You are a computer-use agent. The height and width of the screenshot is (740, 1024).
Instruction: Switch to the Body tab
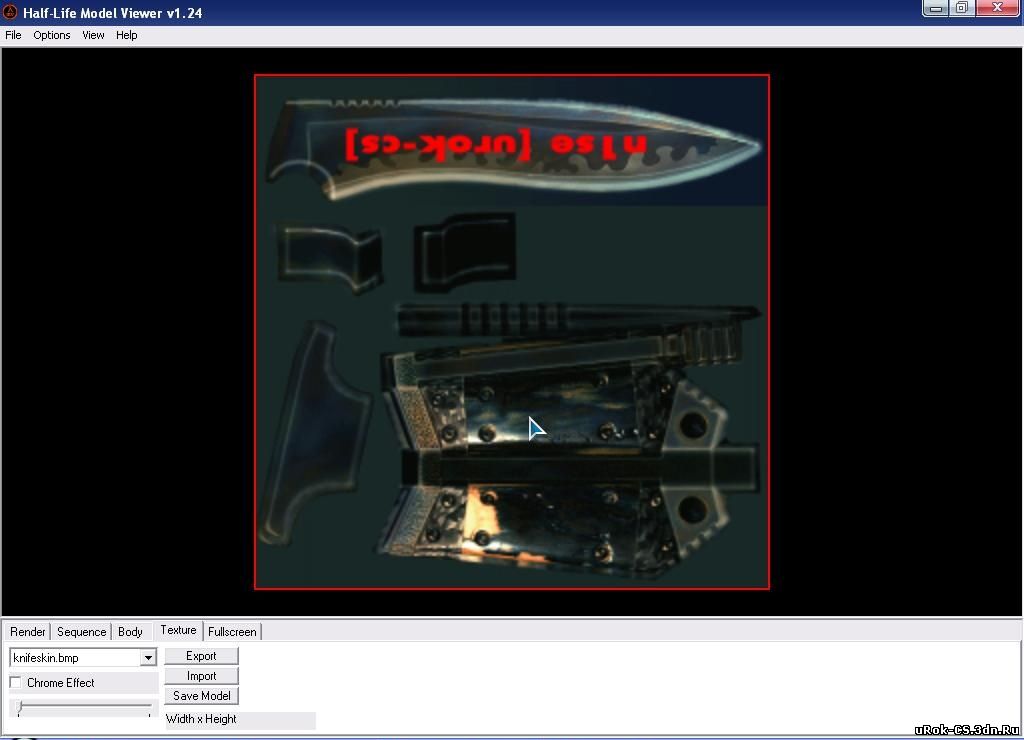point(130,632)
